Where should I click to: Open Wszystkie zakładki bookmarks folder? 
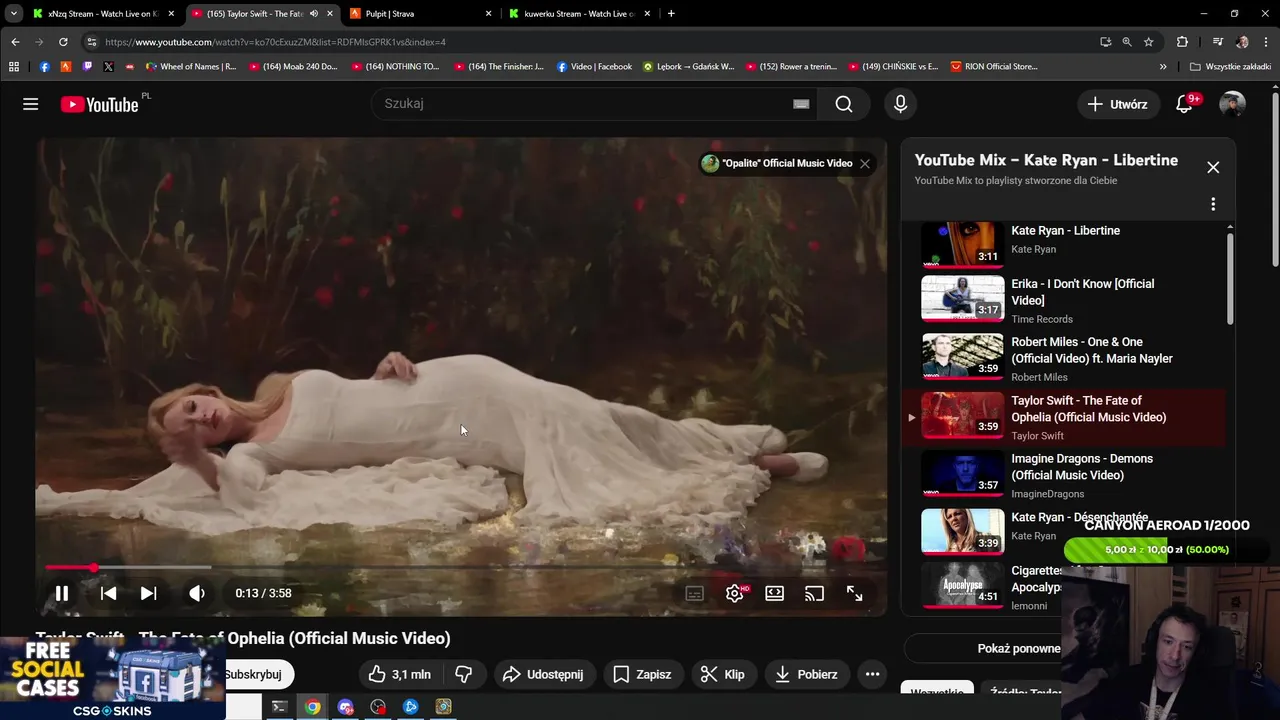click(x=1230, y=67)
